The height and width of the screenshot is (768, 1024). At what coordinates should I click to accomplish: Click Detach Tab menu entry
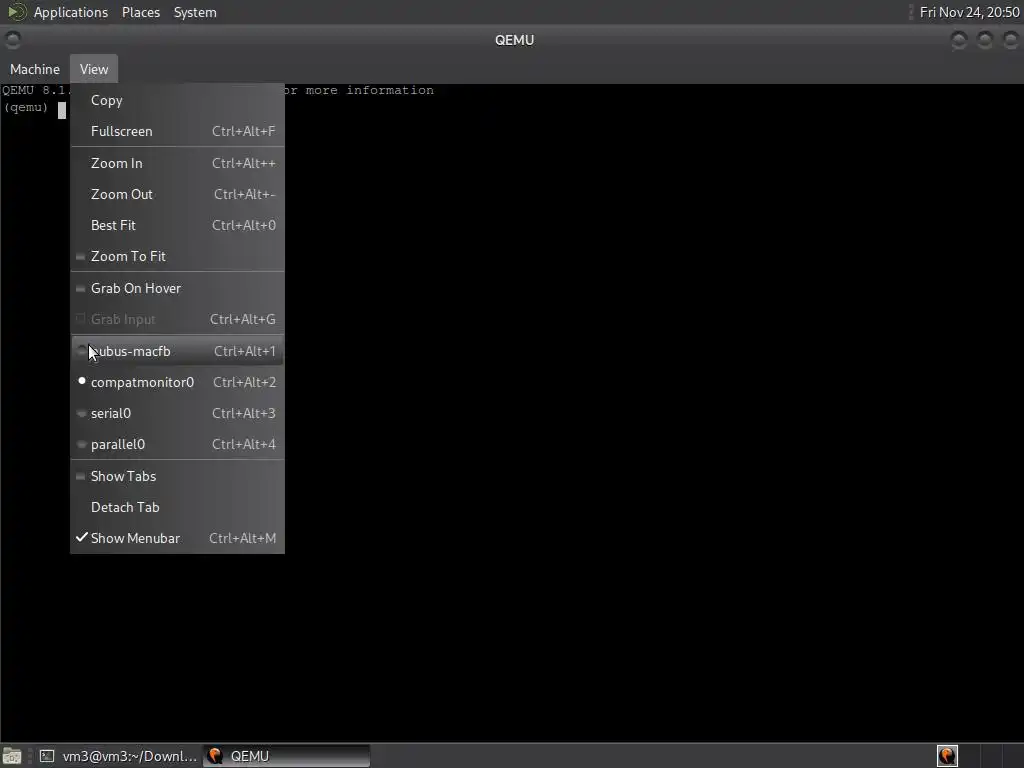[x=177, y=507]
